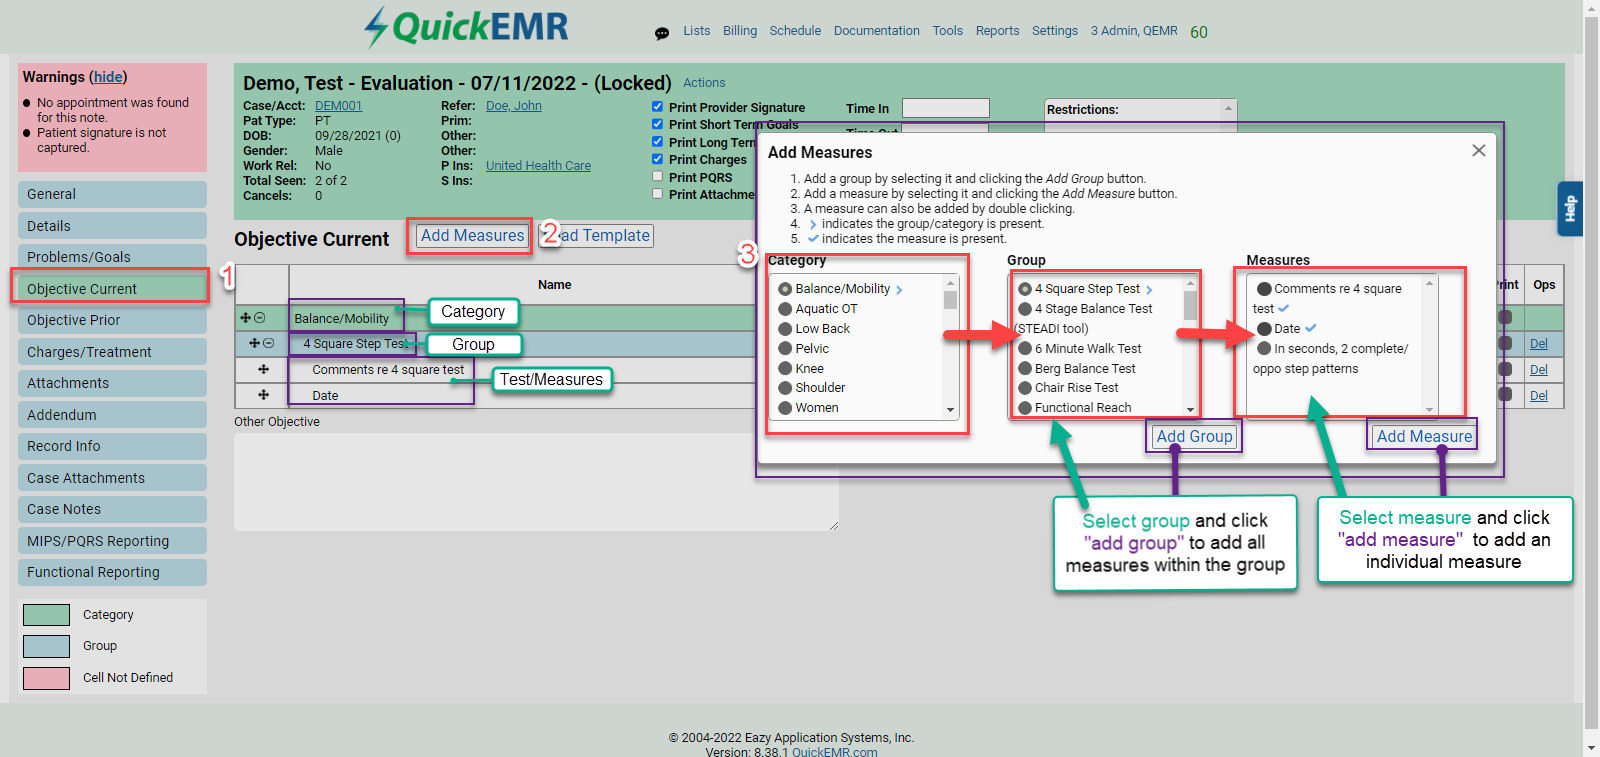The image size is (1600, 757).
Task: Click move handle on Comments re 4 square test row
Action: (264, 369)
